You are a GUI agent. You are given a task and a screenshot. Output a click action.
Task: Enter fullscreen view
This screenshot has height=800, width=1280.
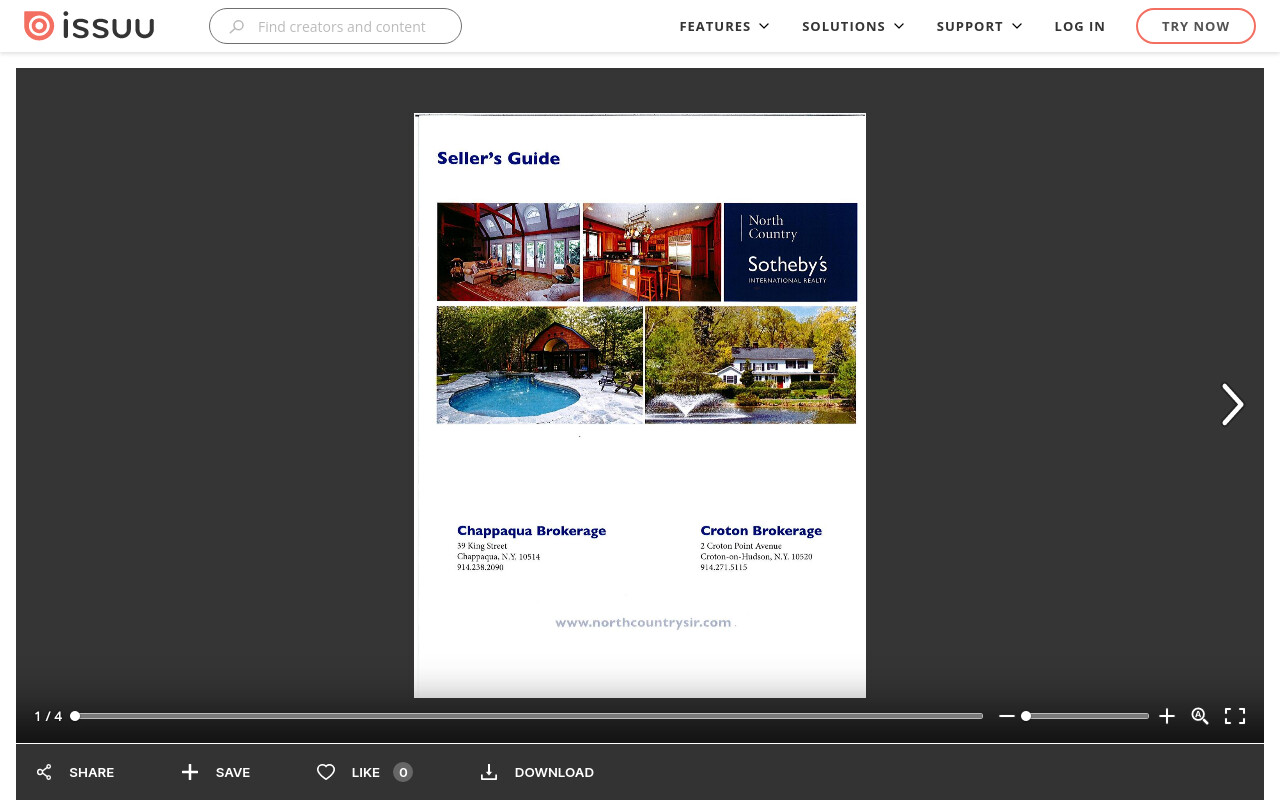[1235, 716]
